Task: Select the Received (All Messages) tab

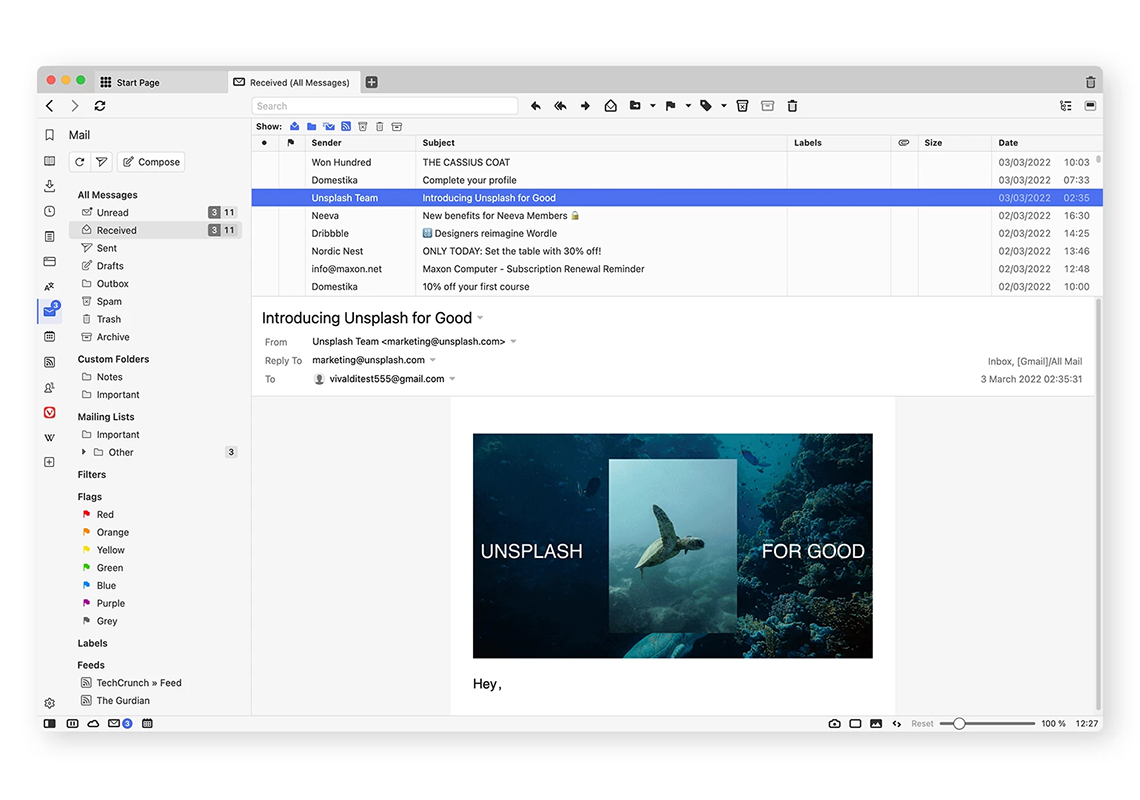Action: pyautogui.click(x=295, y=82)
